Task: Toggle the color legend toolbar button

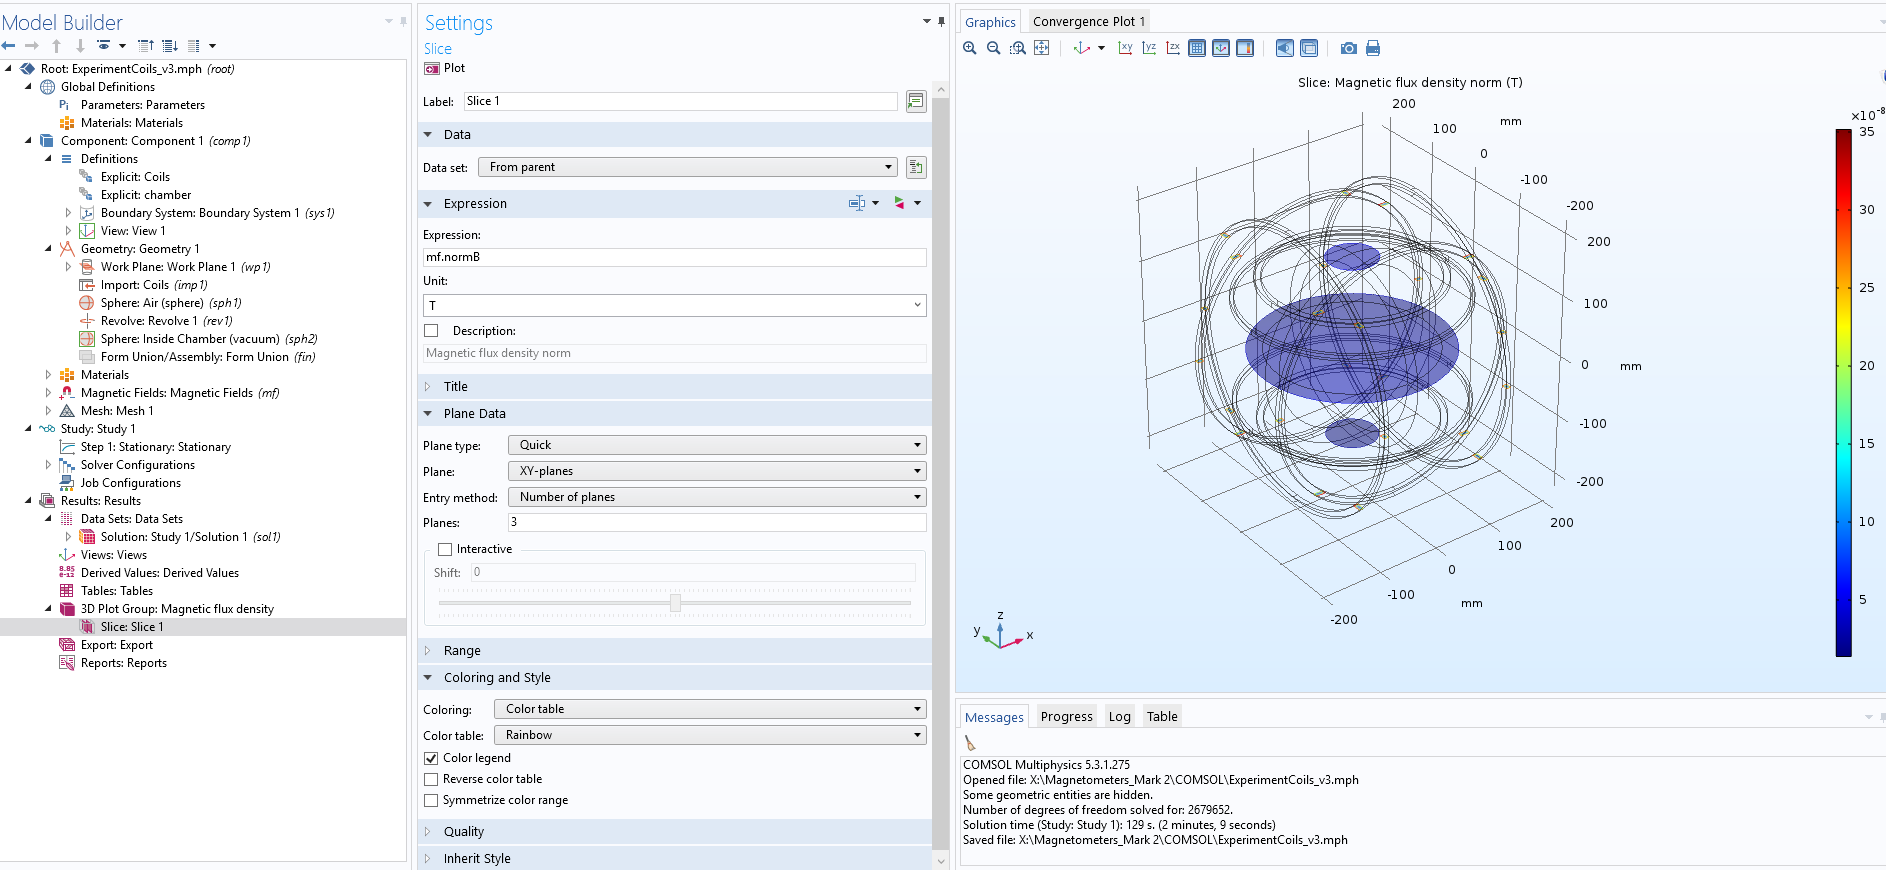Action: (1245, 48)
